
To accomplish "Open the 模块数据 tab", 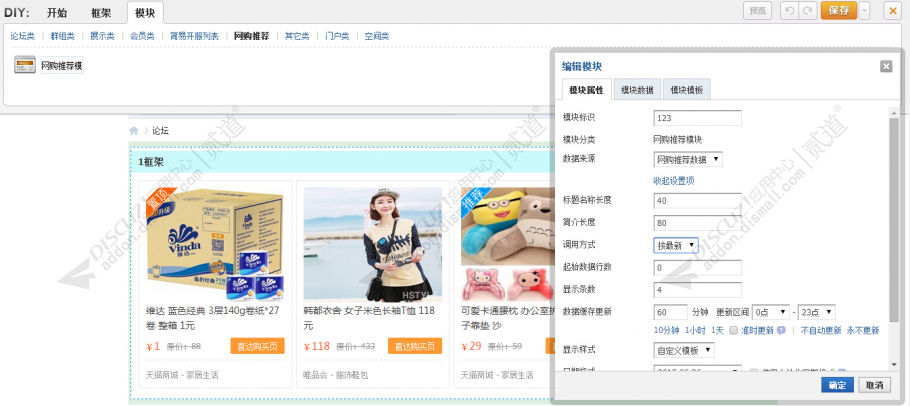I will point(637,90).
